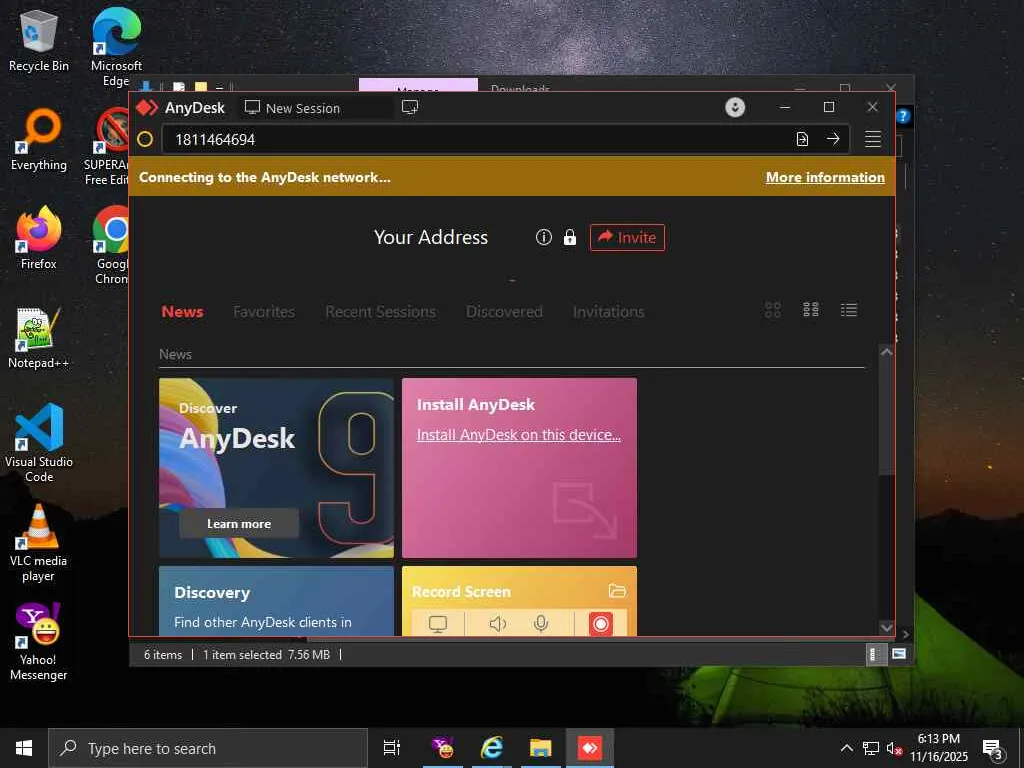This screenshot has height=768, width=1024.
Task: Open the AnyDesk hamburger main menu
Action: click(x=873, y=139)
